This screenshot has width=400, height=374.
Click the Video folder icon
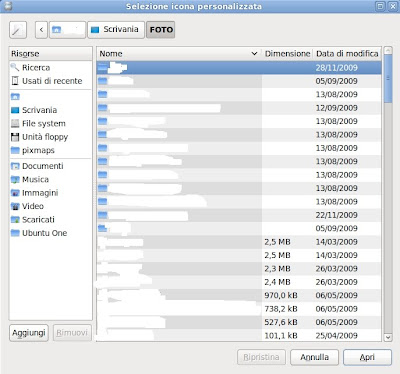click(x=15, y=206)
